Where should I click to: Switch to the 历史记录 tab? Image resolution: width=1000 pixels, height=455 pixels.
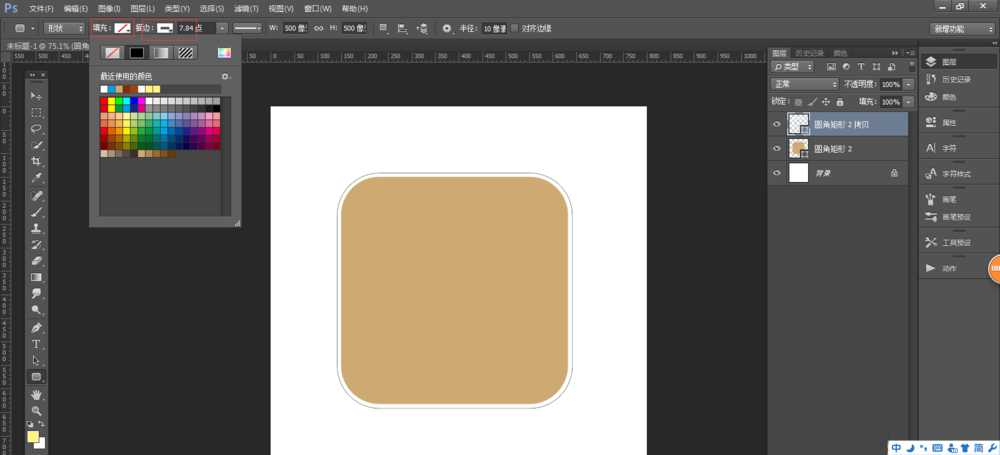pos(810,53)
